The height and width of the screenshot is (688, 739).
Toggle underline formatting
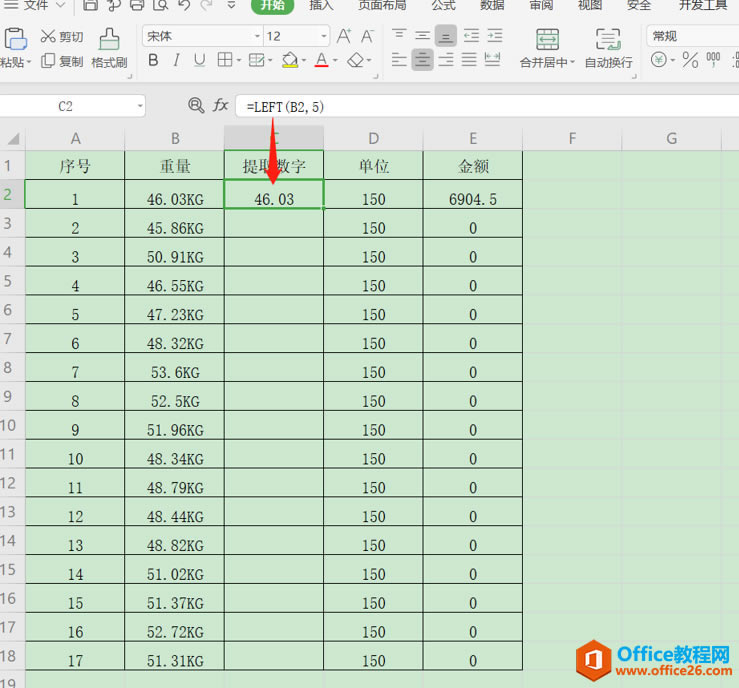coord(199,60)
